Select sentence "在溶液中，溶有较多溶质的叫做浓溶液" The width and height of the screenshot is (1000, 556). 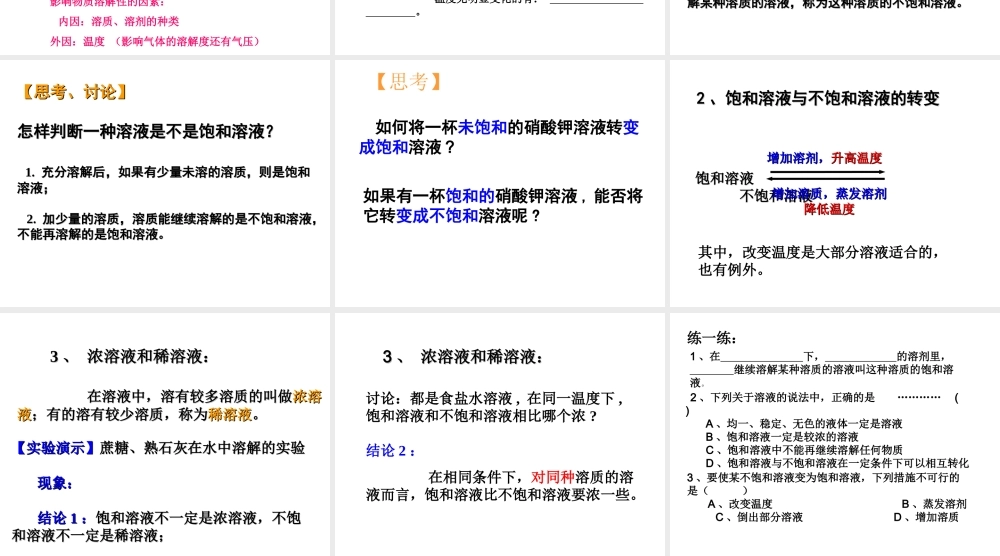172,406
